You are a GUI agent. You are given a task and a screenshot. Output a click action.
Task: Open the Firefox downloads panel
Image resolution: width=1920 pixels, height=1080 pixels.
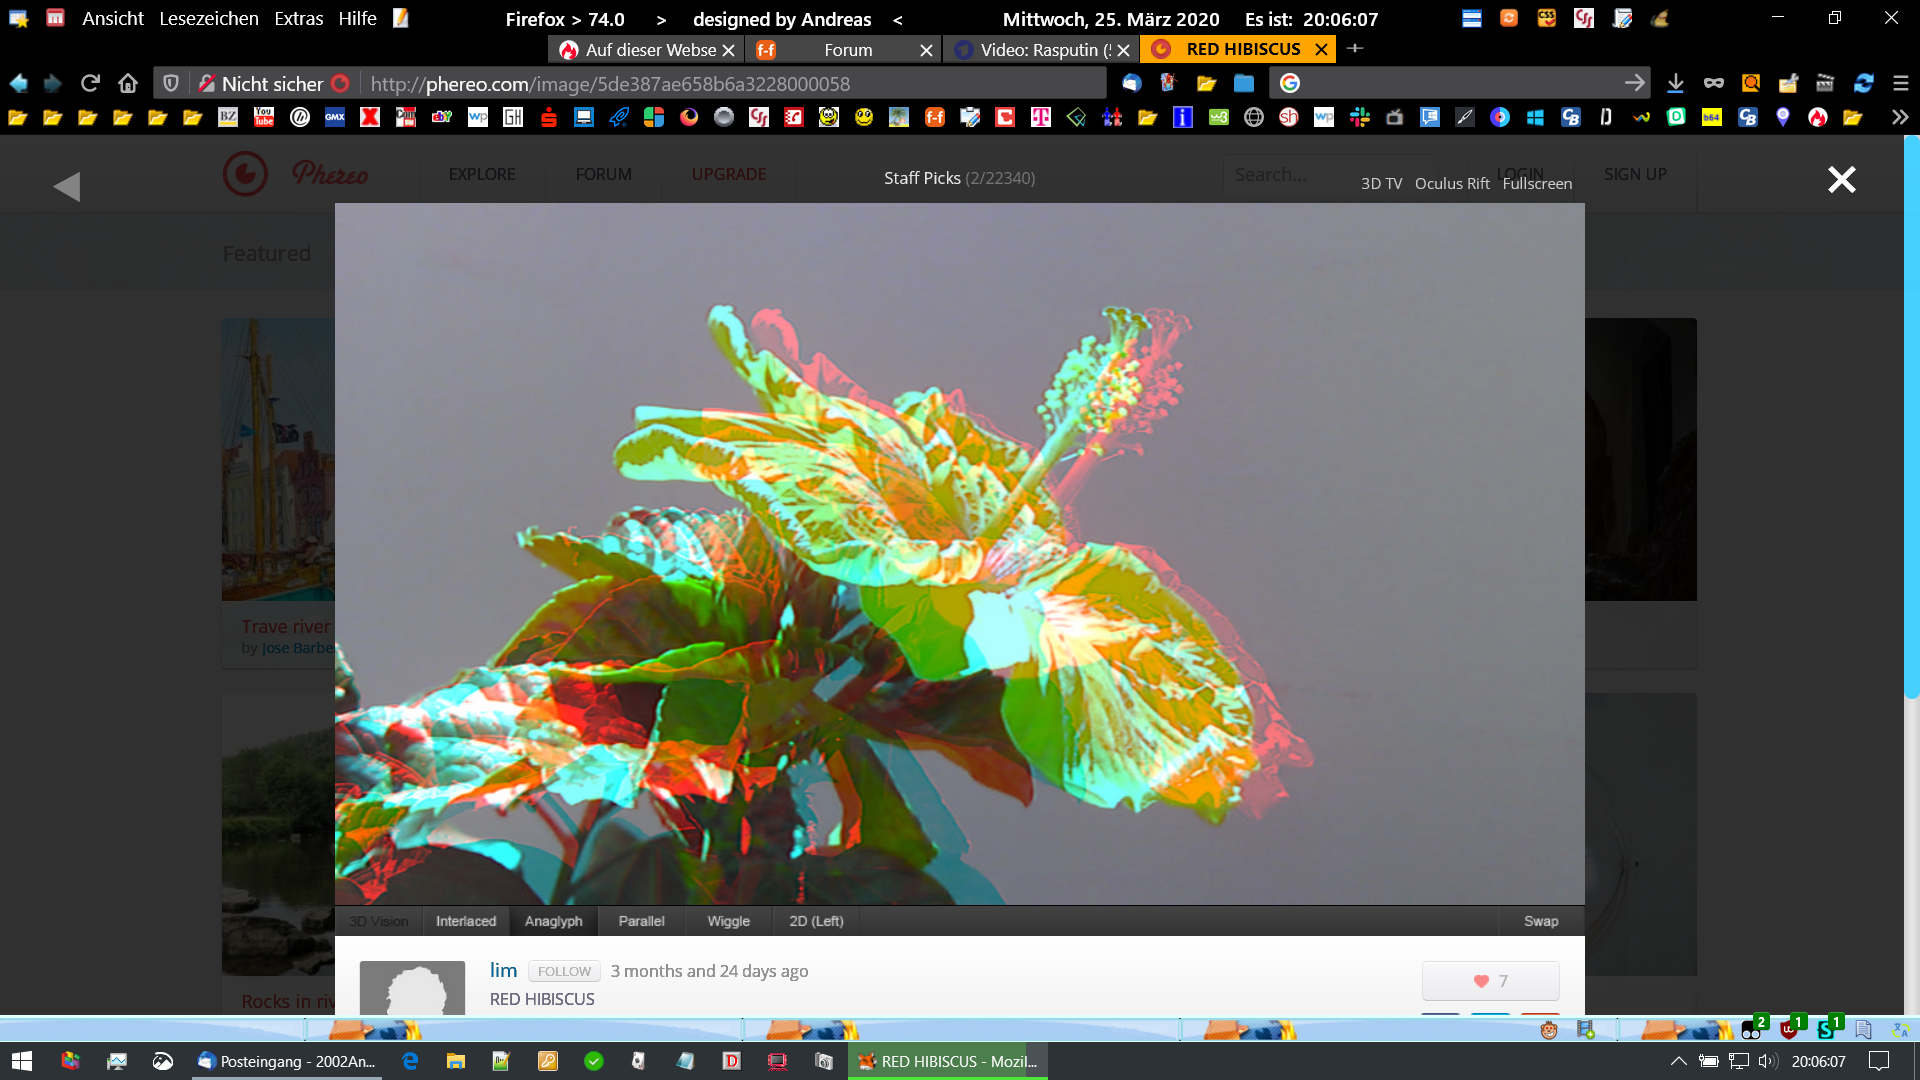click(x=1676, y=83)
